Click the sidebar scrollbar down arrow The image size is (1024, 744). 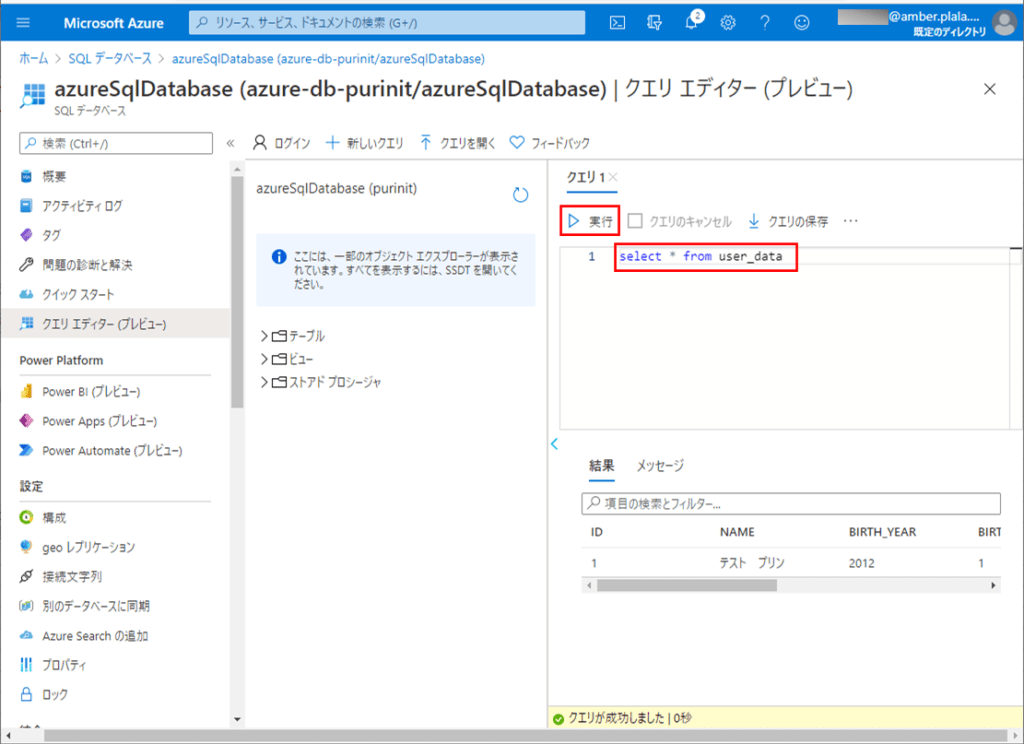[x=237, y=719]
